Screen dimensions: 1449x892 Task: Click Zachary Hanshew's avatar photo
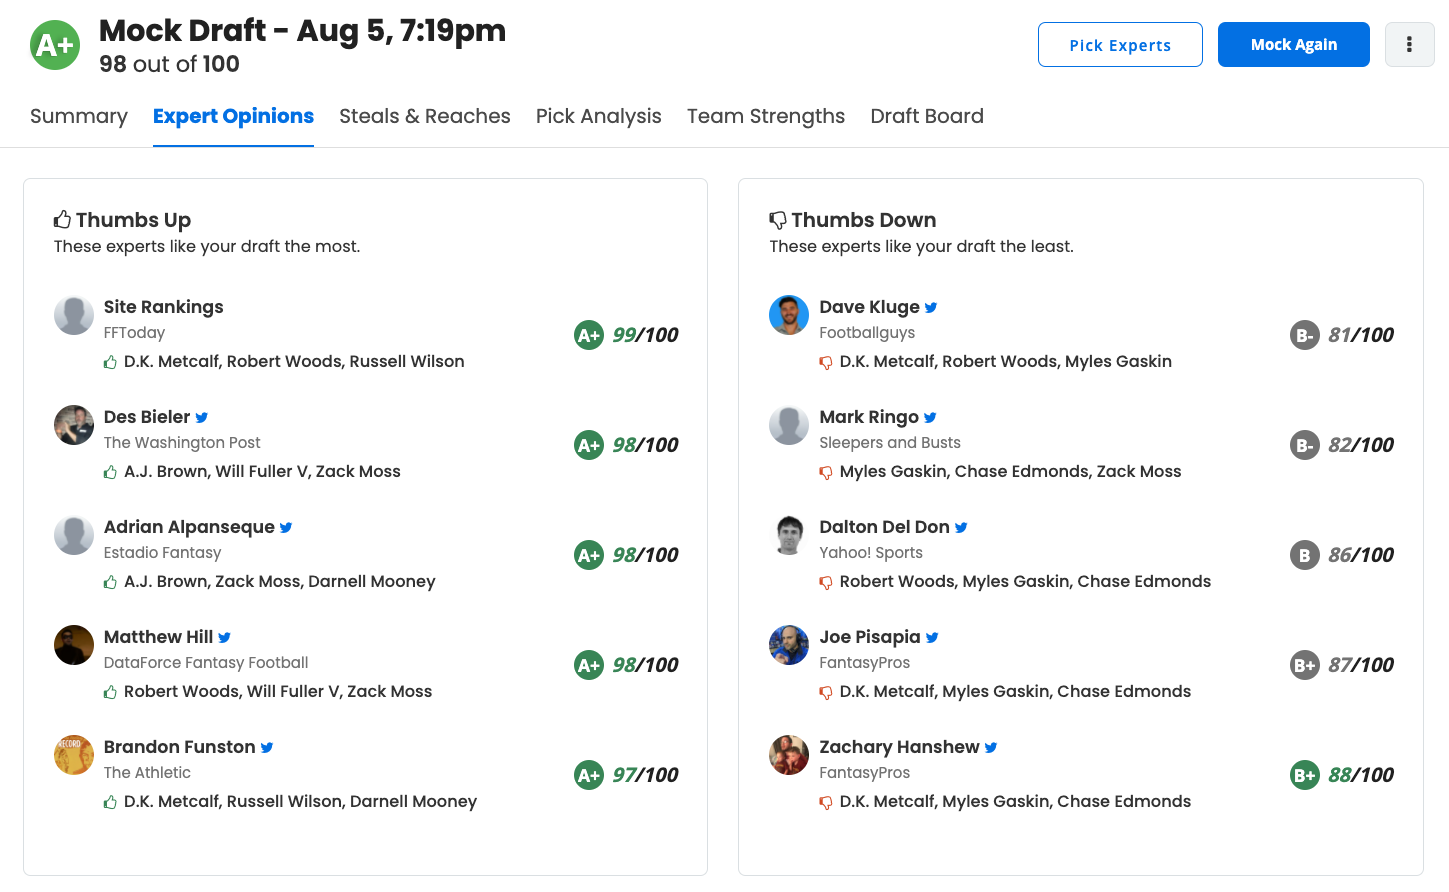pos(789,755)
